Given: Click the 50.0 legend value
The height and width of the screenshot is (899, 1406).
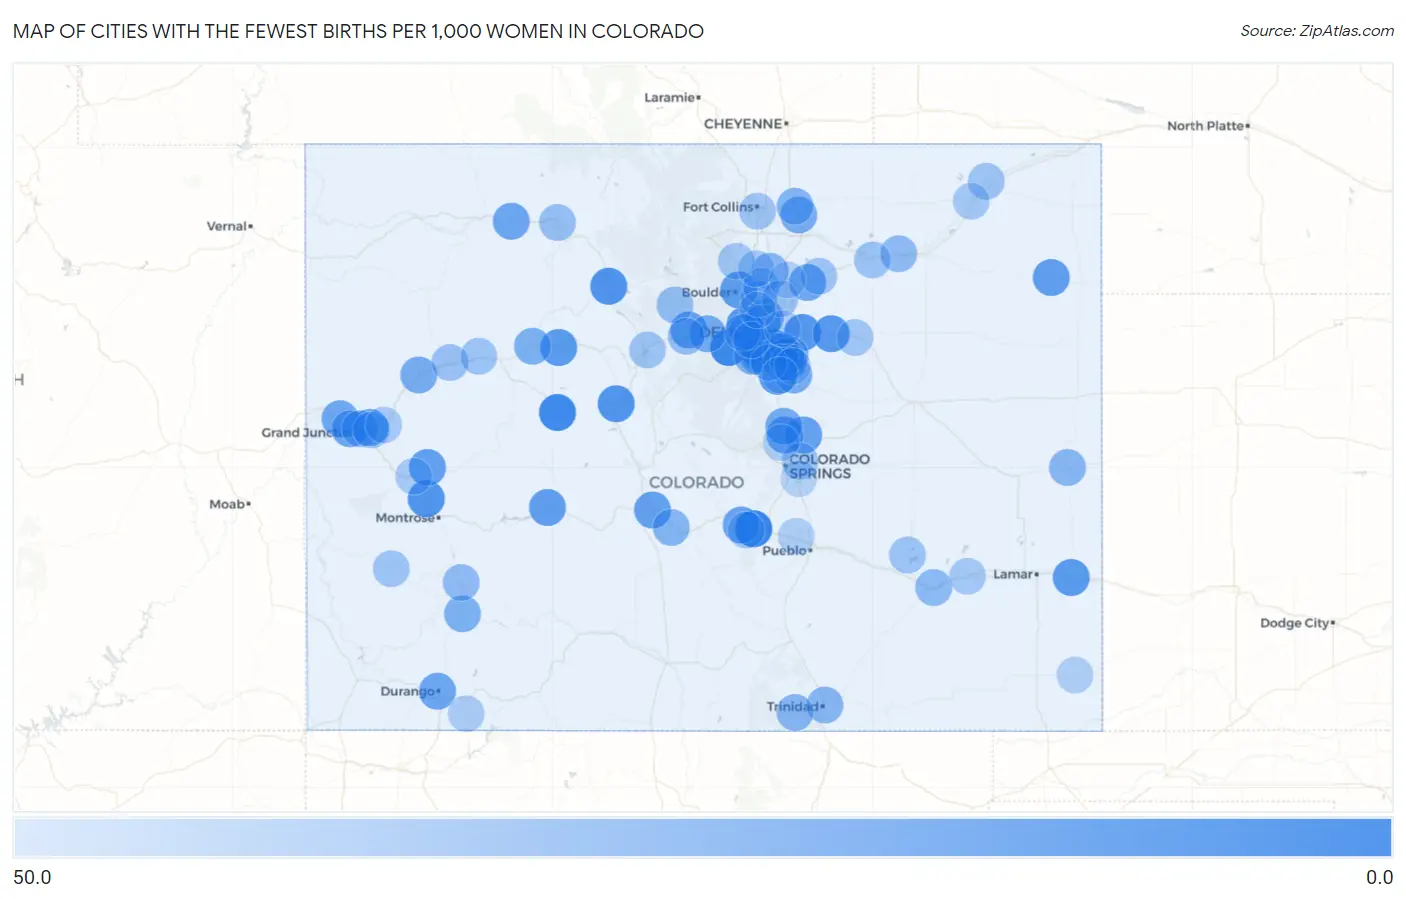Looking at the screenshot, I should (32, 877).
